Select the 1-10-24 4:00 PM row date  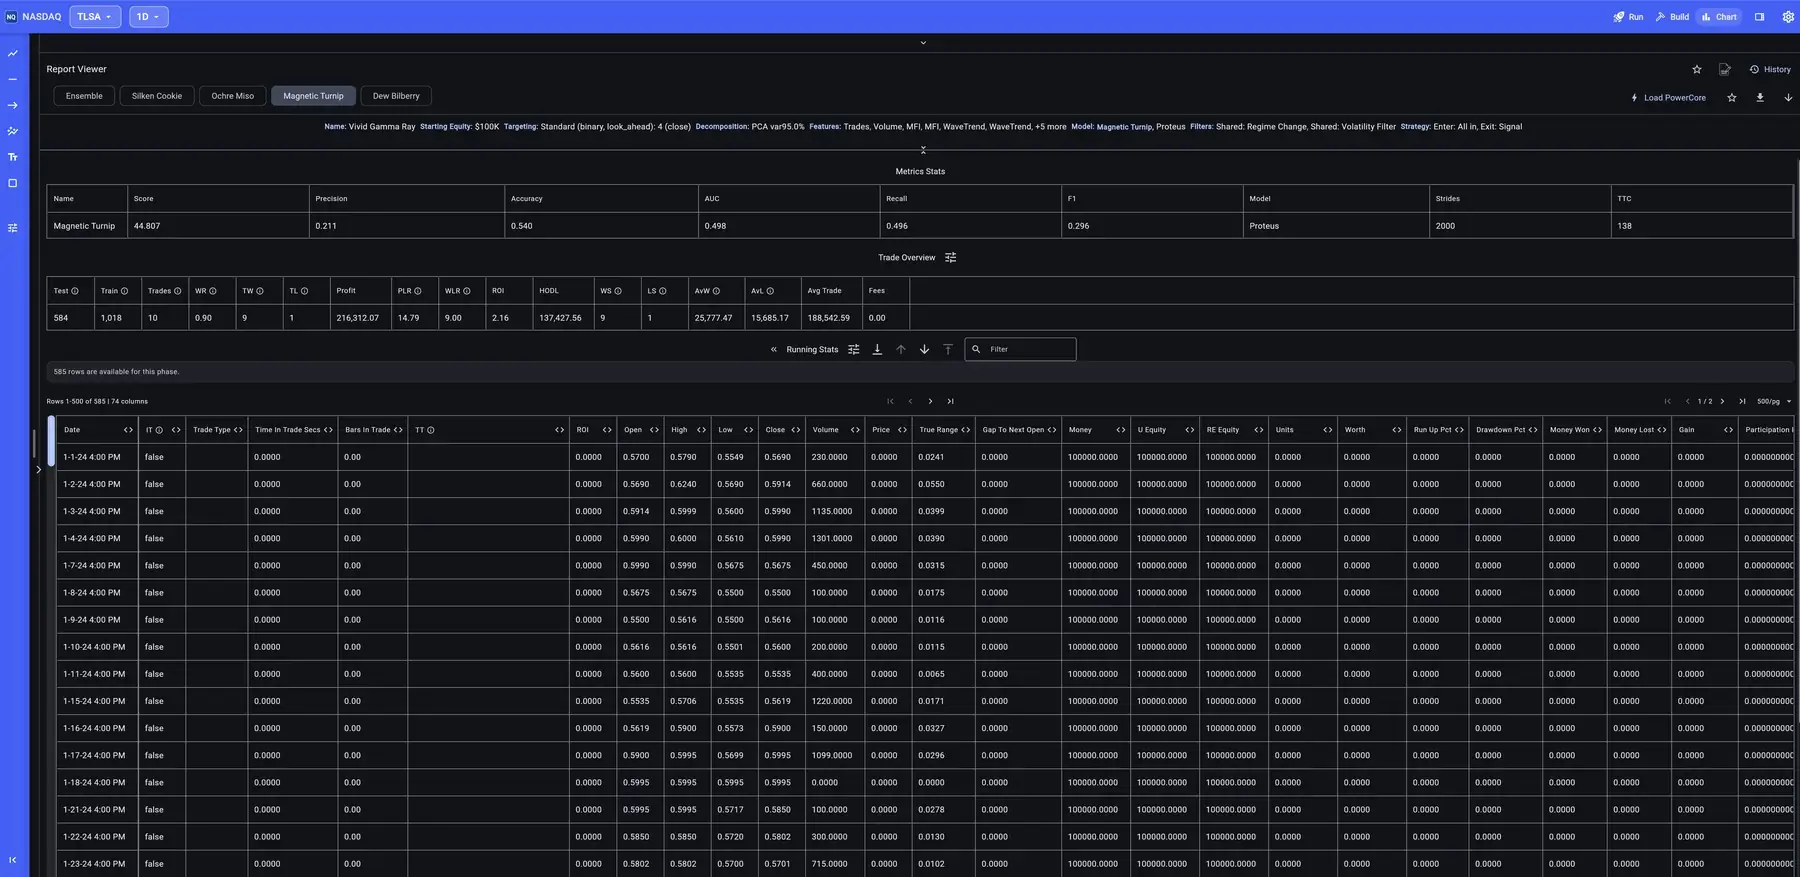click(94, 647)
